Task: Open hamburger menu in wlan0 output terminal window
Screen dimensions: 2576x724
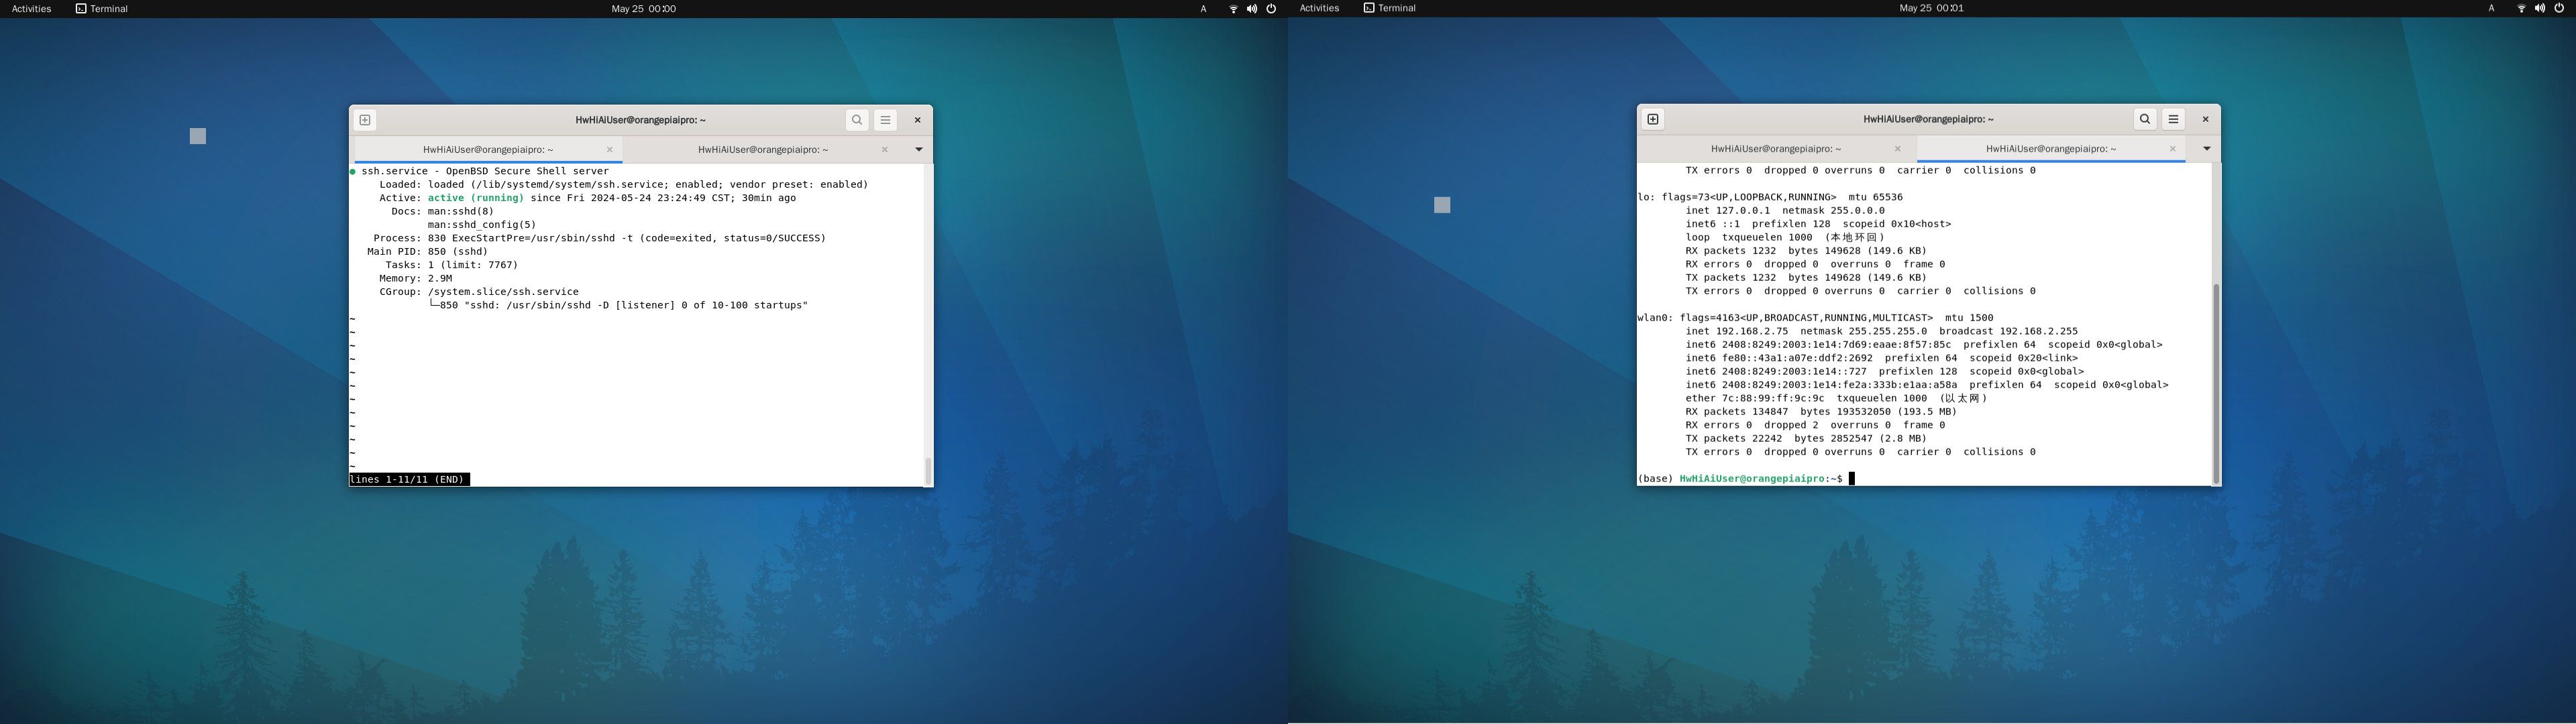Action: tap(2173, 119)
